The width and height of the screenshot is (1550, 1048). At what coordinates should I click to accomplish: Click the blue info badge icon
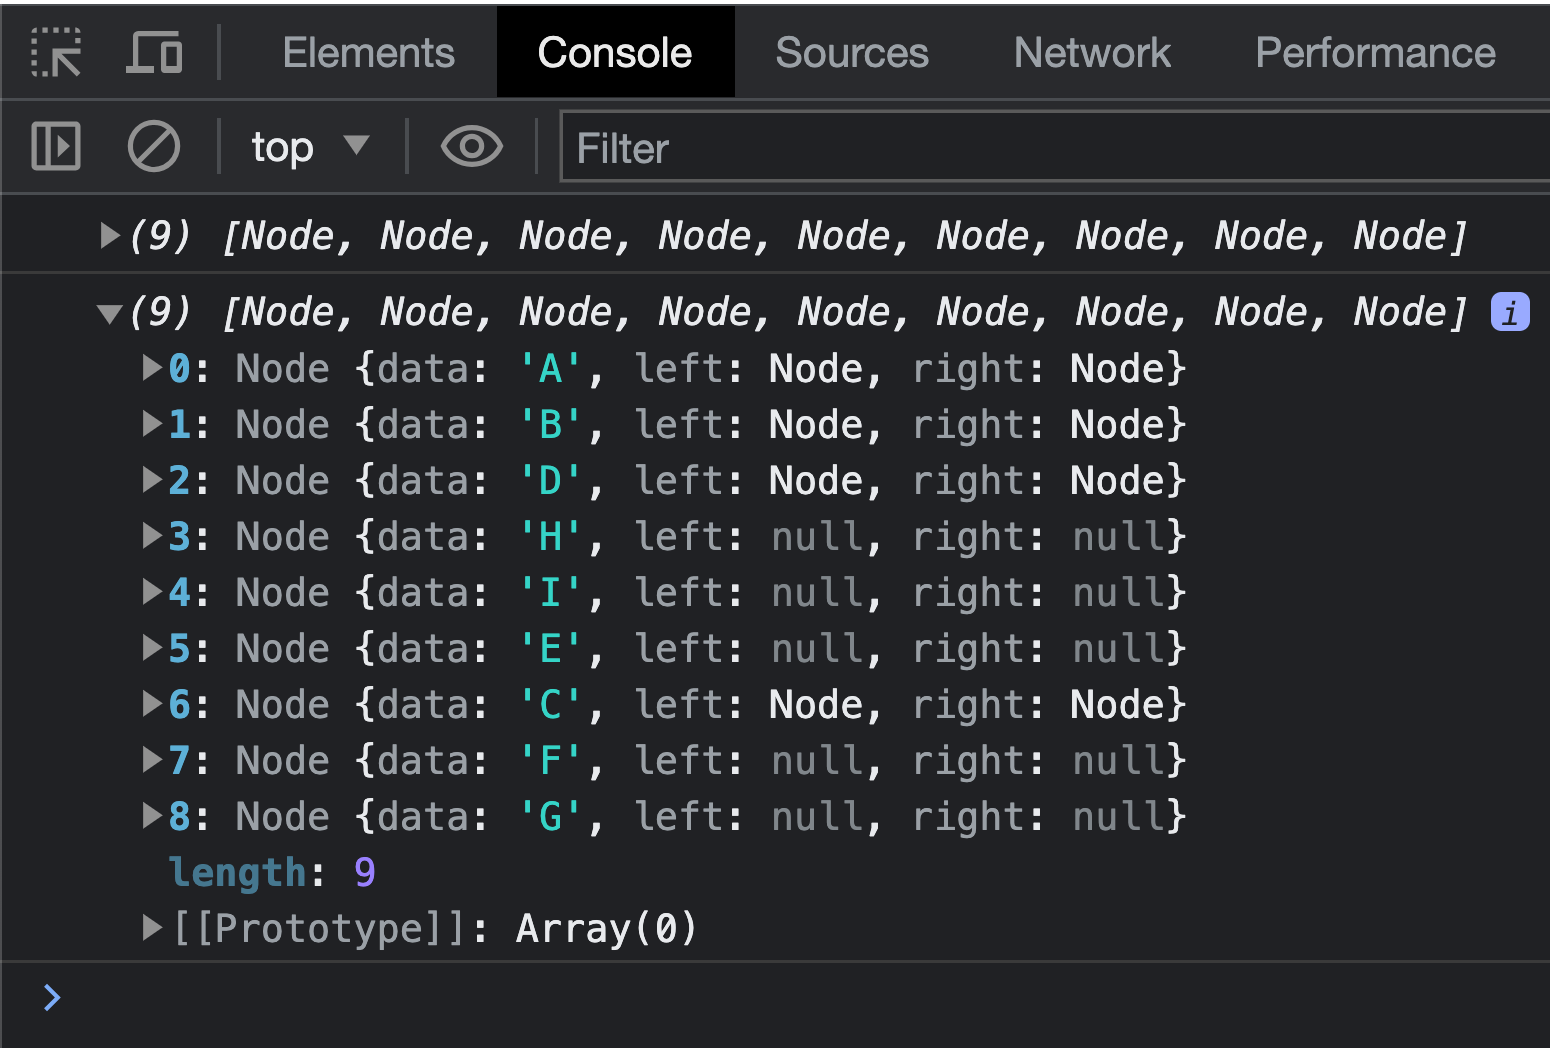(1510, 312)
